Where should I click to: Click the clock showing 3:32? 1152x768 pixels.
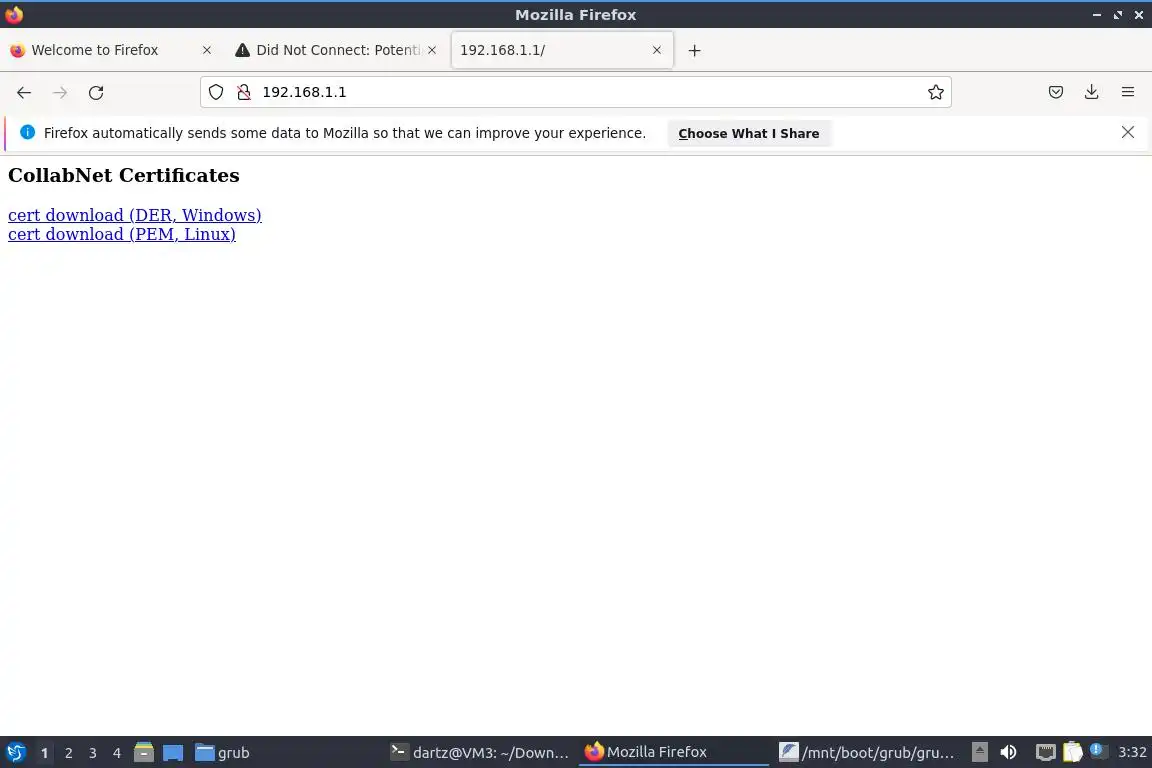click(1132, 752)
